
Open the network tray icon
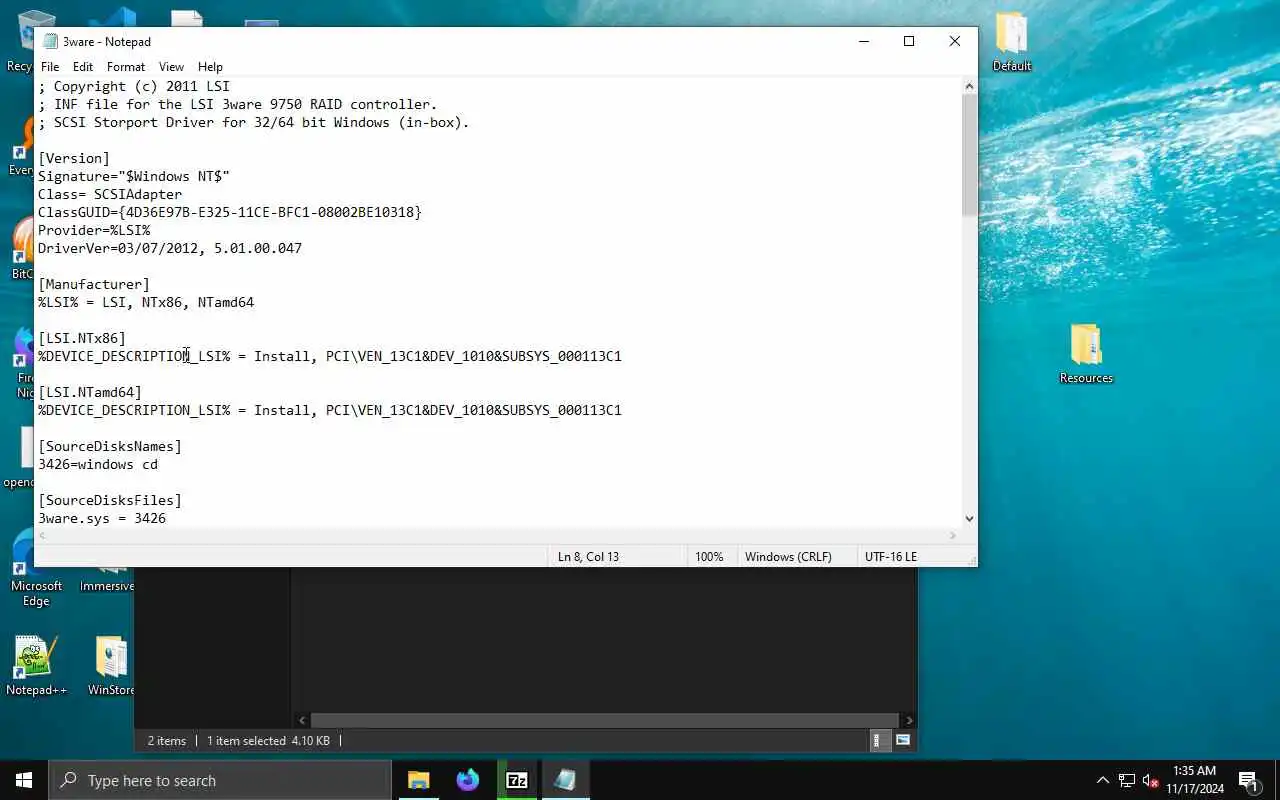(1127, 780)
